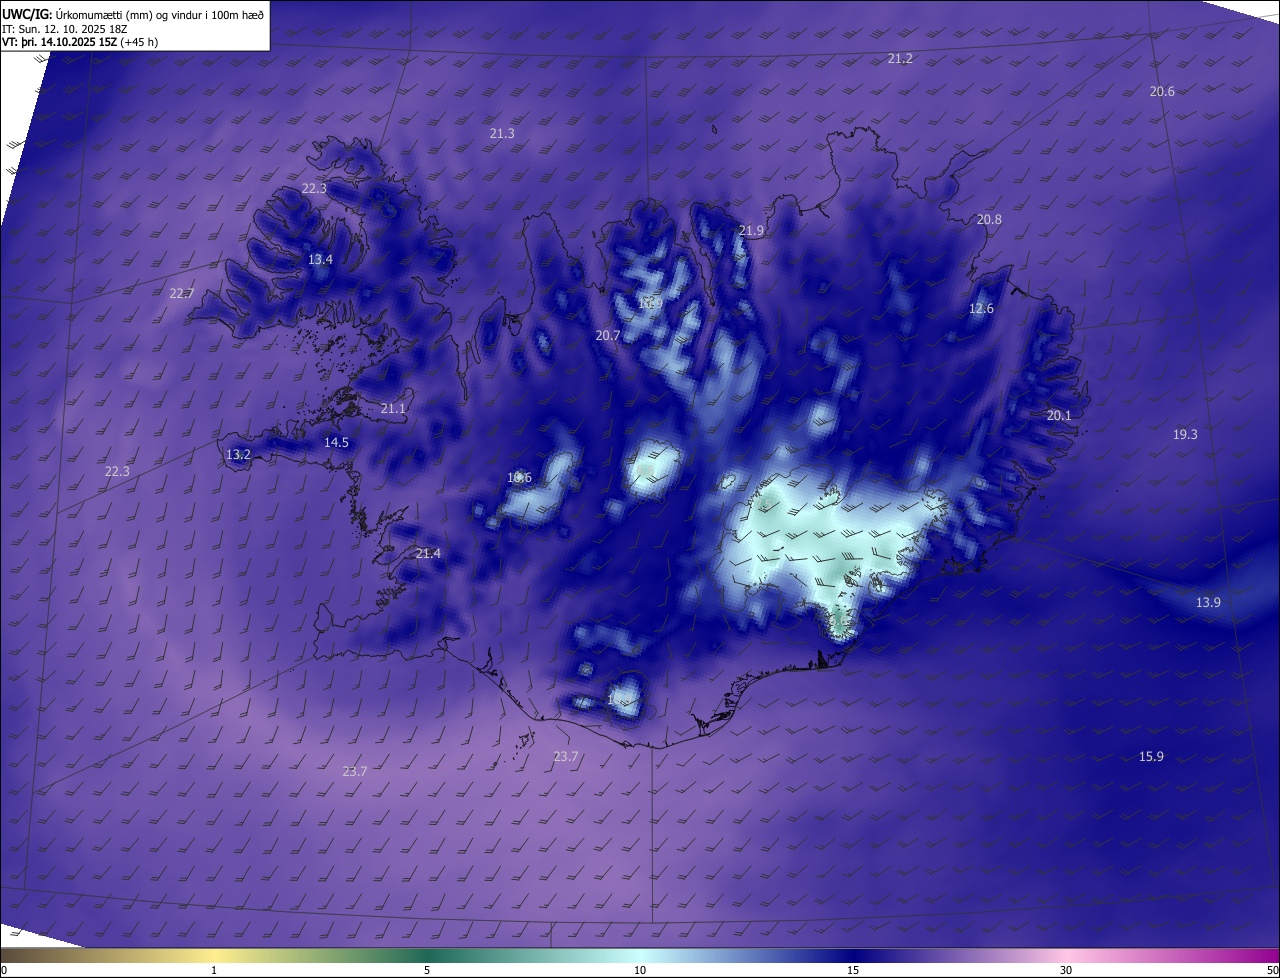Select the 21.4 value label

click(428, 553)
